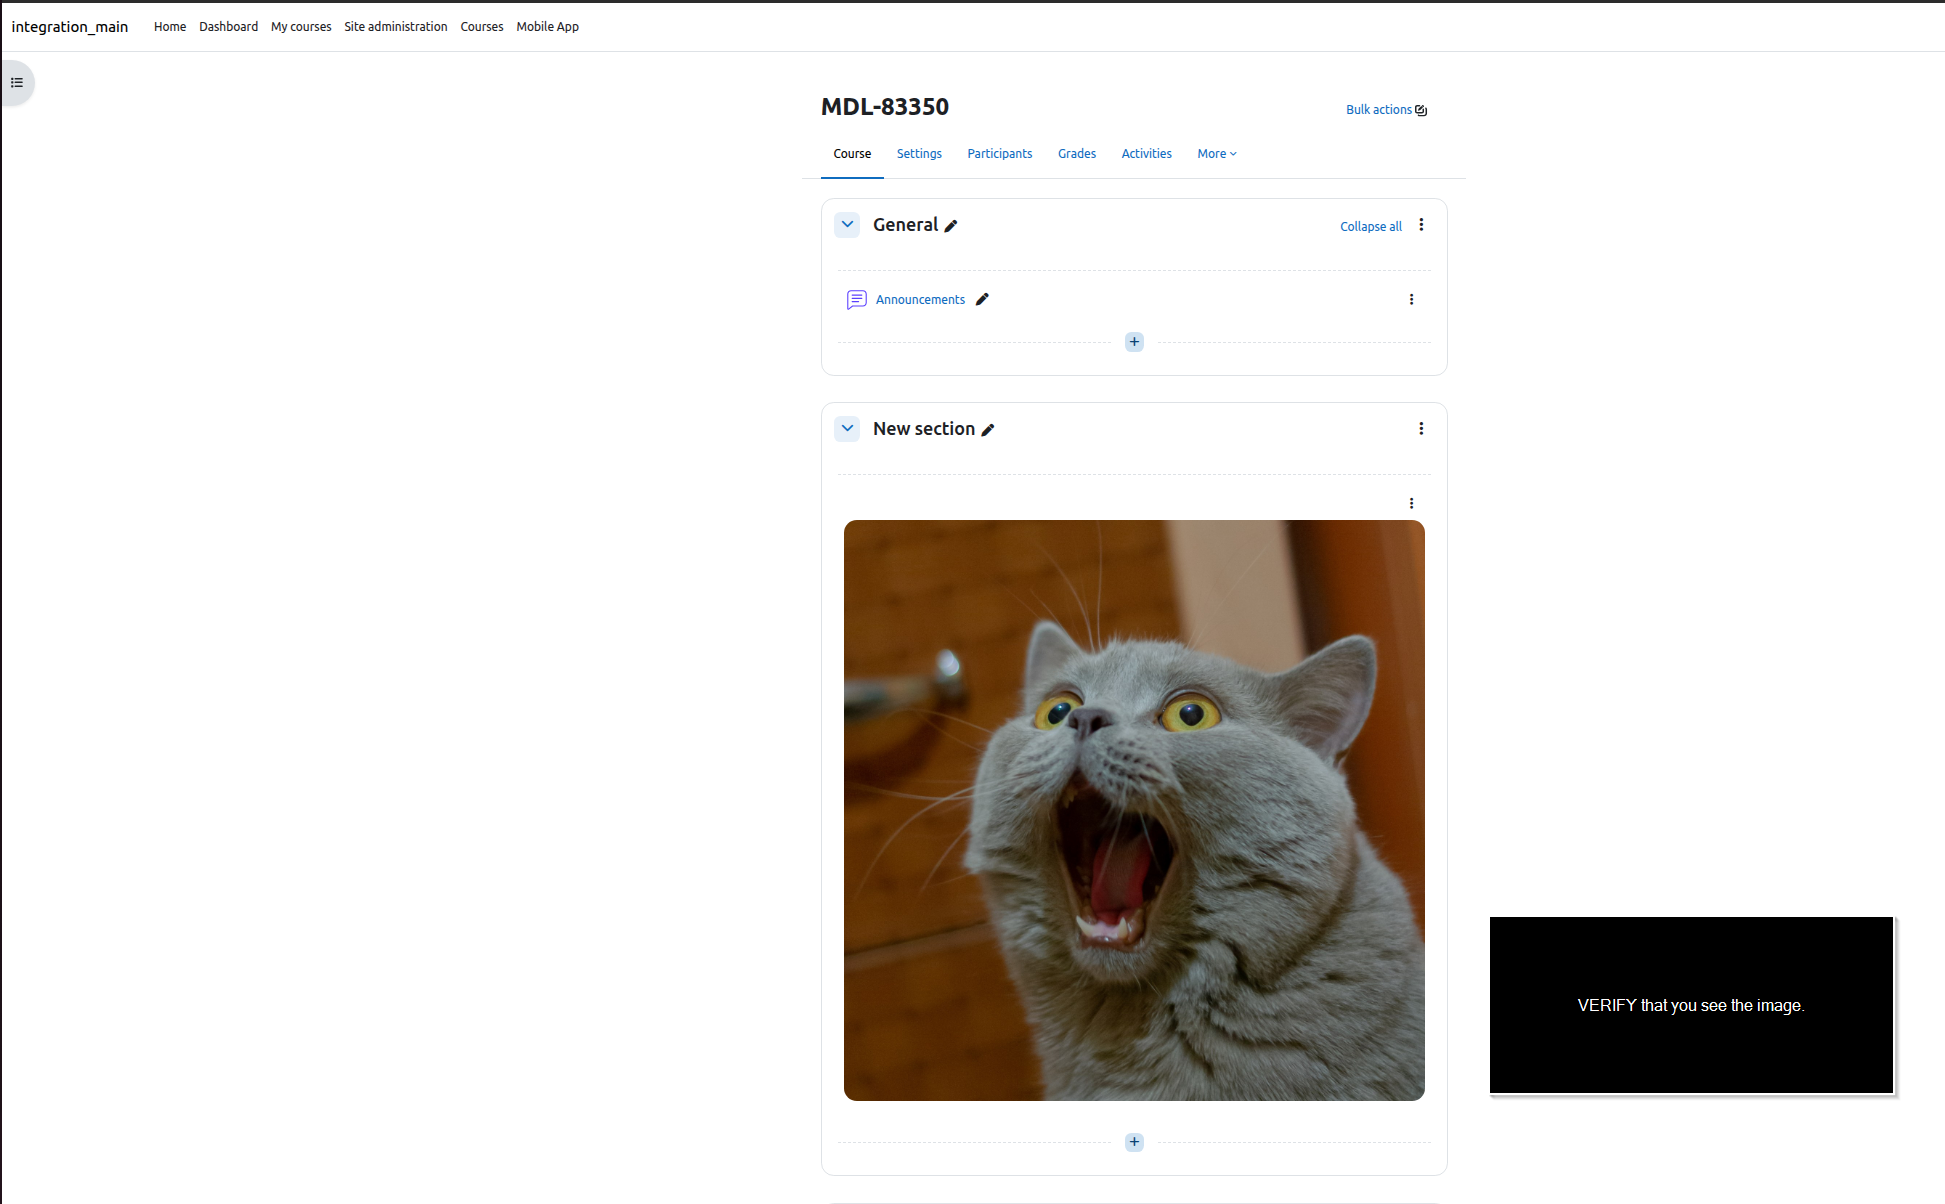Open the course index drawer icon
The image size is (1945, 1204).
17,82
